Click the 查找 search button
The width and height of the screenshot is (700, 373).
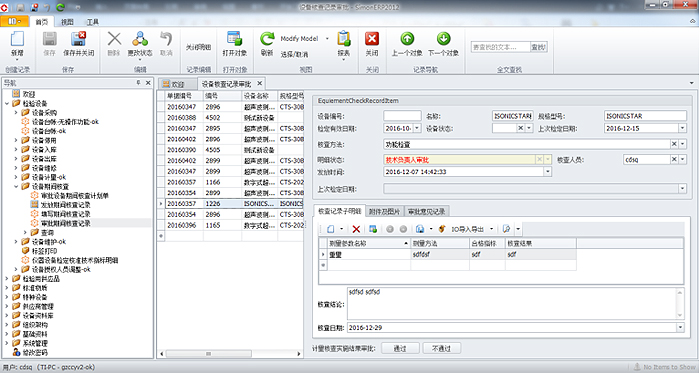point(538,47)
